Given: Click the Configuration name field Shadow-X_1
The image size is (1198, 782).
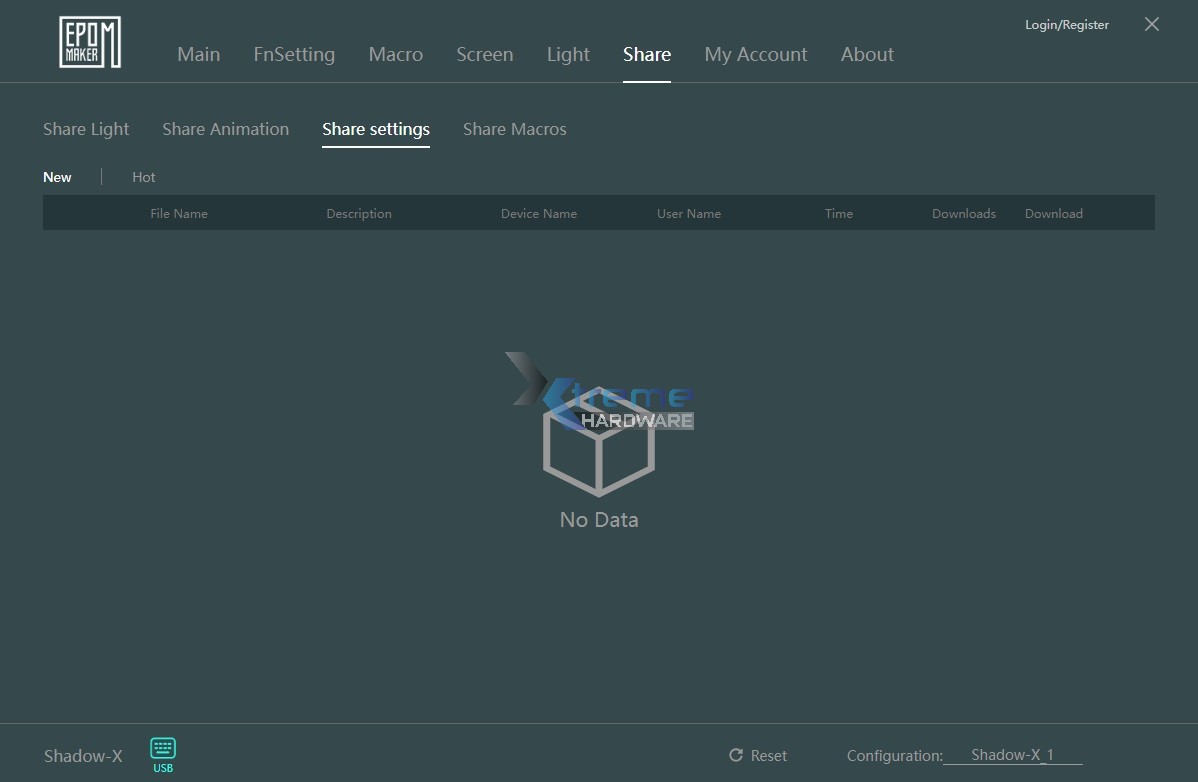Looking at the screenshot, I should coord(1012,755).
